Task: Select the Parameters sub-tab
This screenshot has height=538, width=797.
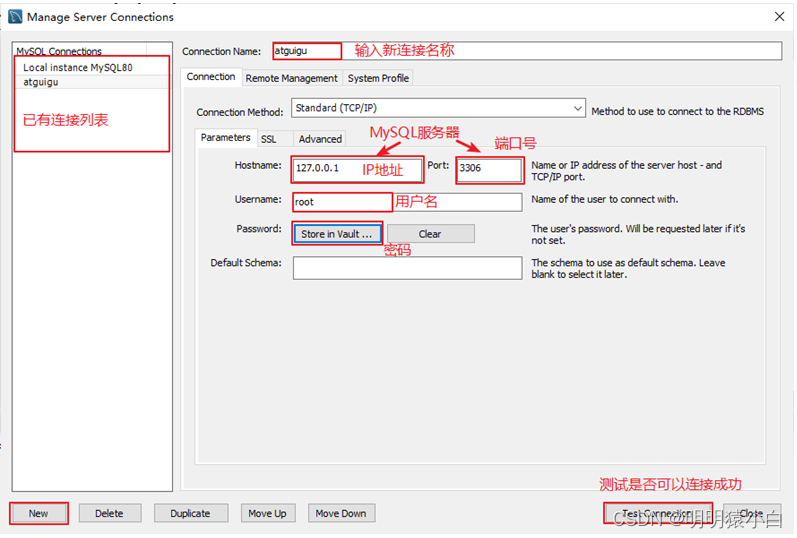Action: pyautogui.click(x=225, y=138)
